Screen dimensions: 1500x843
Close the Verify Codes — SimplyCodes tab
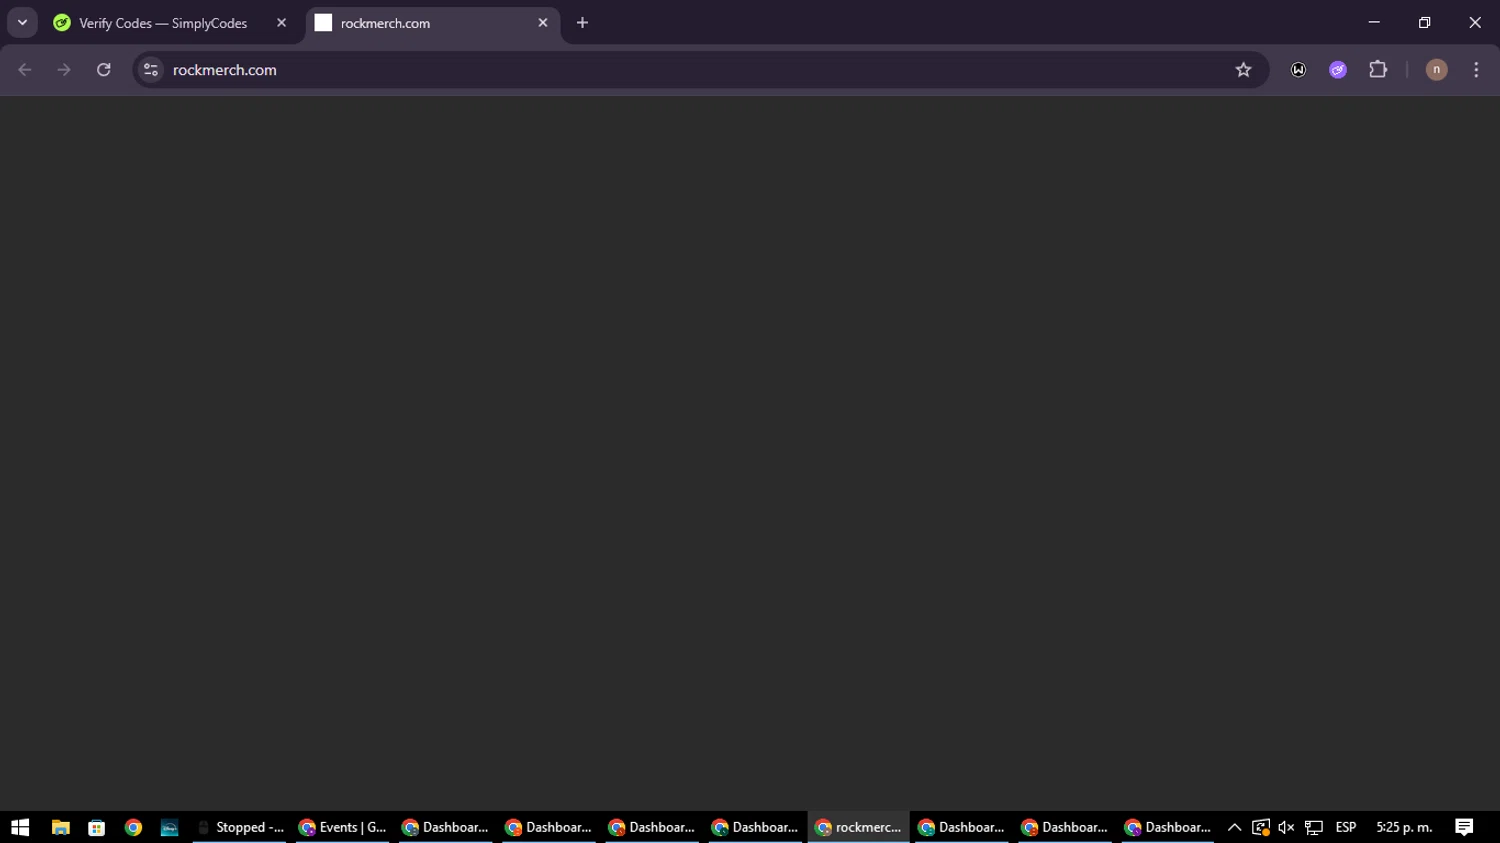pos(281,23)
